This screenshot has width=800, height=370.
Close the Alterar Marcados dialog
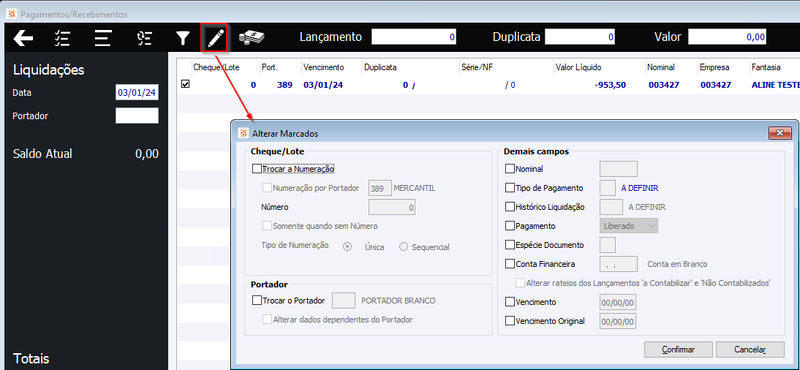779,133
